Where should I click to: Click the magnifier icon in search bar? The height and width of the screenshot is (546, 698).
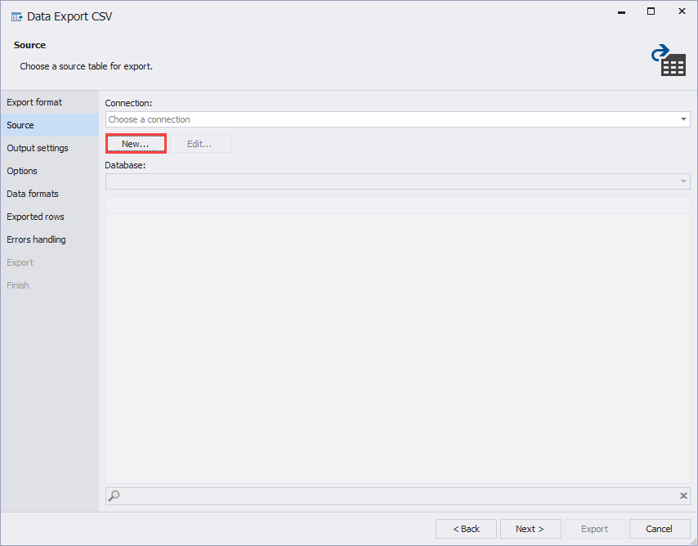tap(114, 496)
